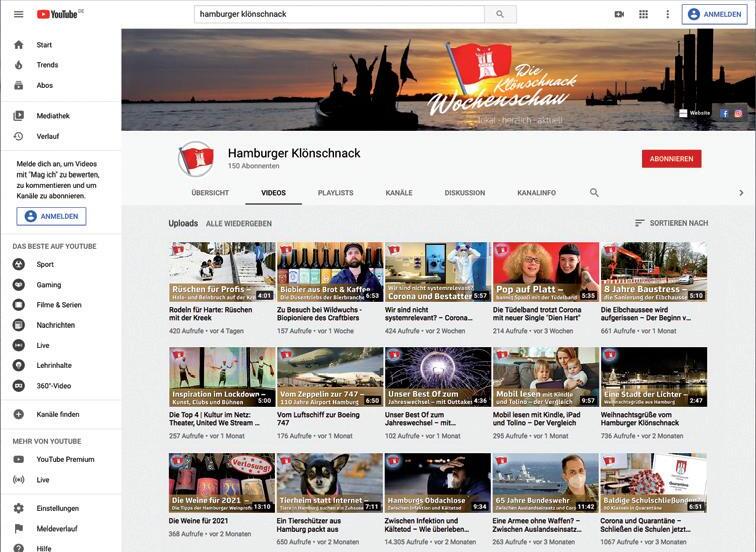Image resolution: width=756 pixels, height=552 pixels.
Task: Open Verlauf history icon
Action: click(18, 136)
